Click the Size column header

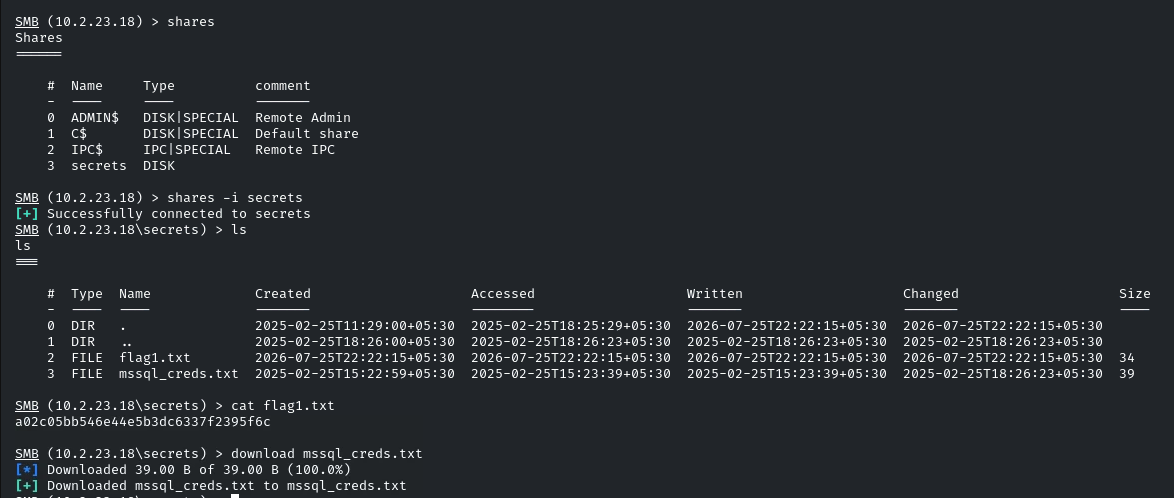(1135, 294)
